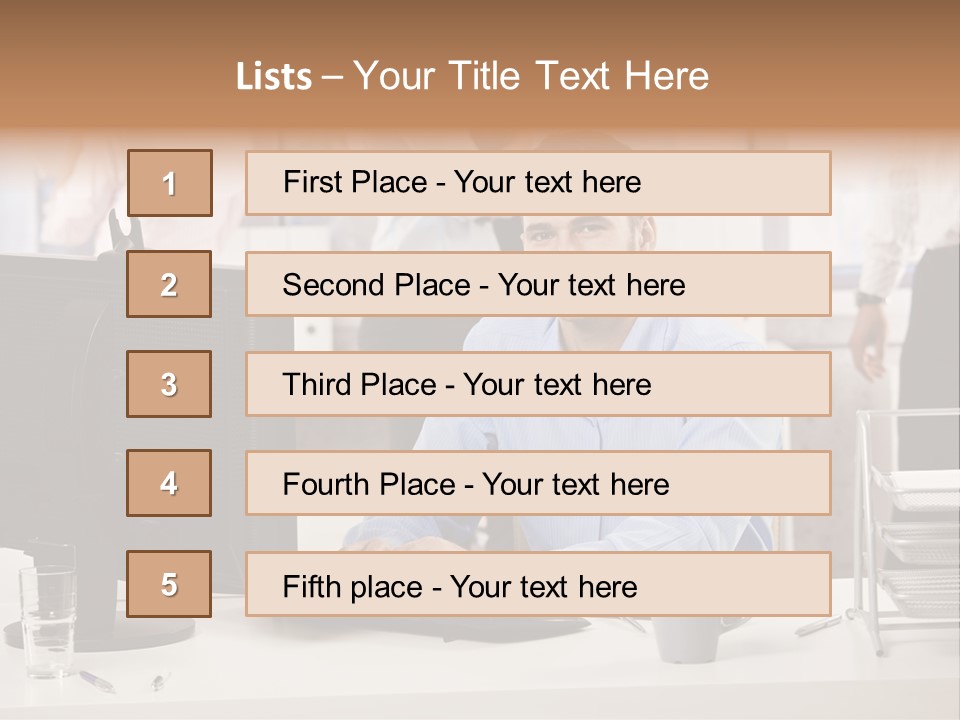Click the wristwatch on the standing person

(x=869, y=297)
